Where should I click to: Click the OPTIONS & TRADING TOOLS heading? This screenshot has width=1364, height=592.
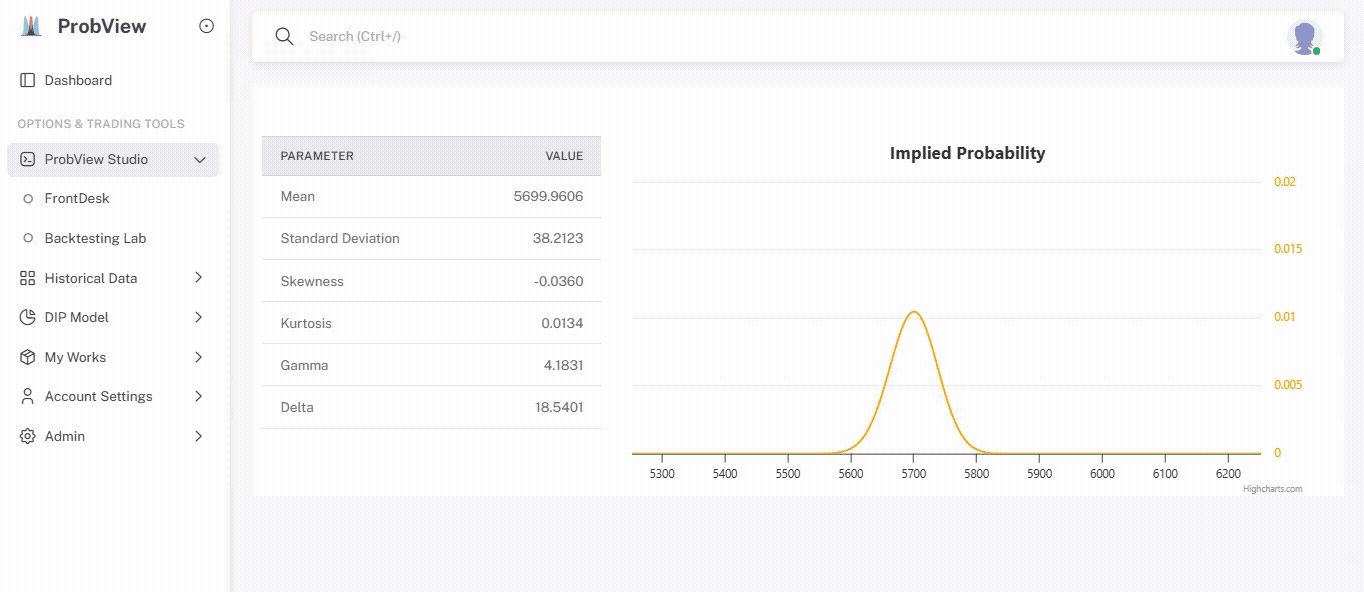tap(101, 124)
